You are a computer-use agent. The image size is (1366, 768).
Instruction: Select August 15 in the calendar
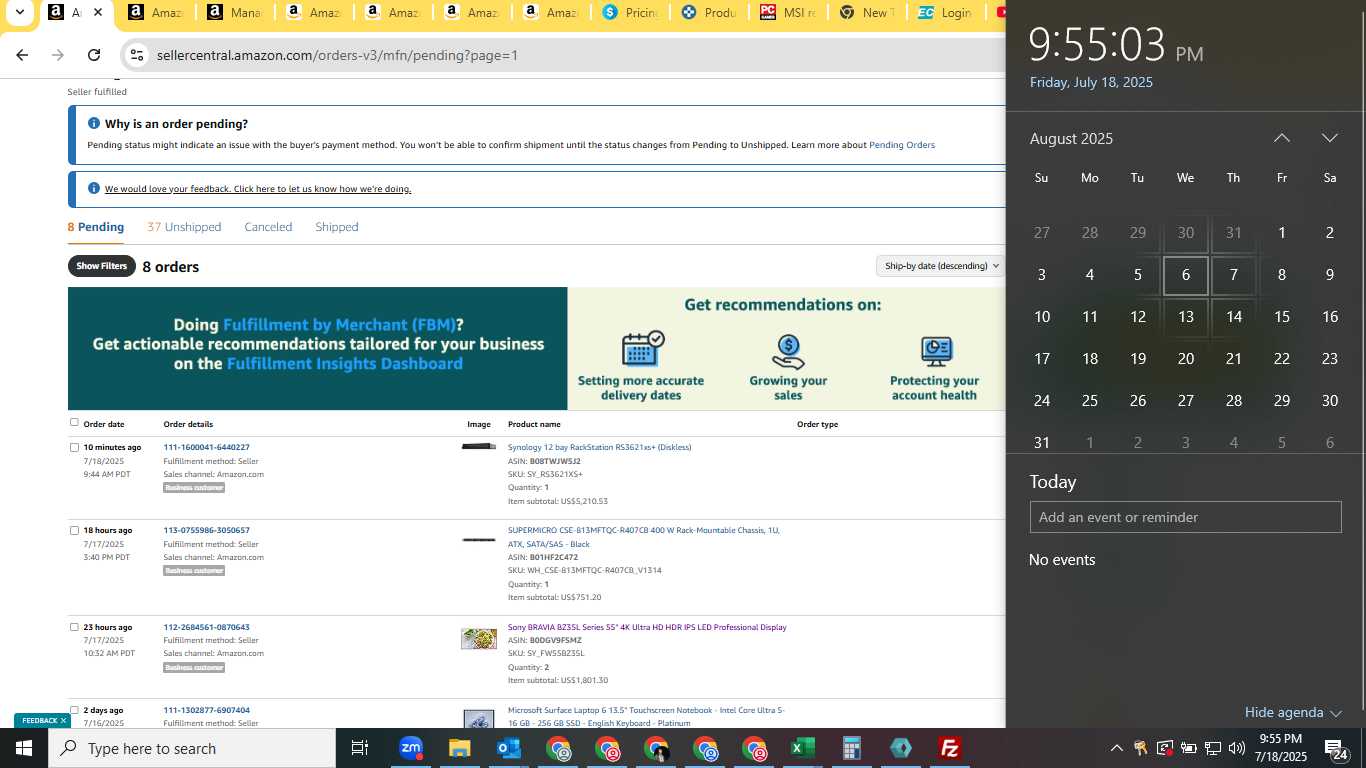click(x=1281, y=316)
